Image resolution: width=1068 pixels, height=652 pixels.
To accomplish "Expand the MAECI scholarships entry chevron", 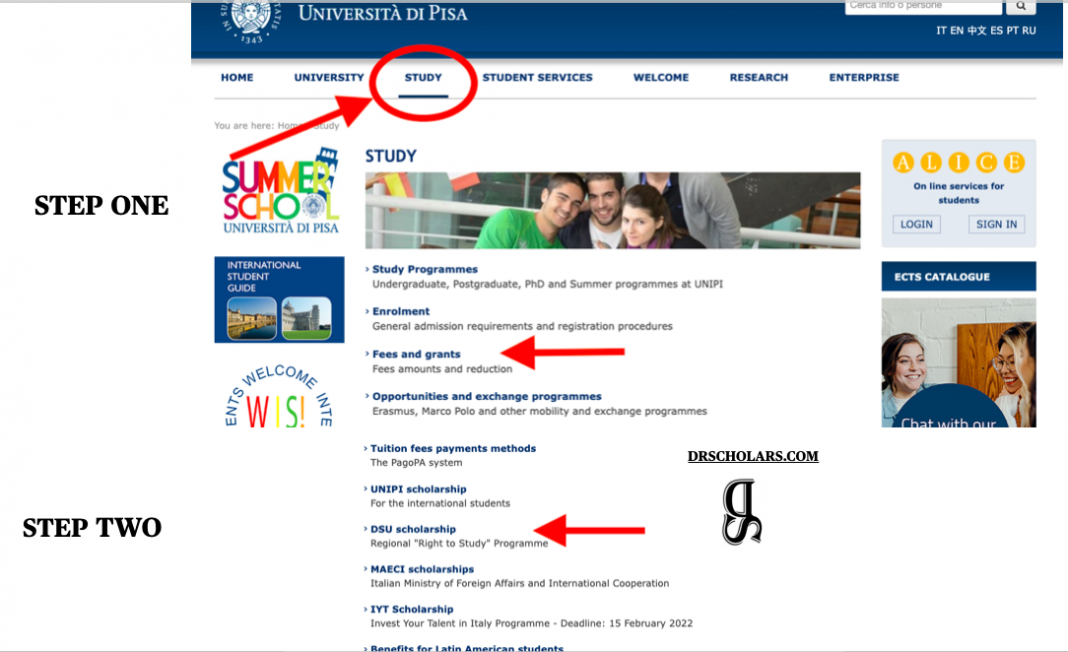I will click(x=364, y=568).
